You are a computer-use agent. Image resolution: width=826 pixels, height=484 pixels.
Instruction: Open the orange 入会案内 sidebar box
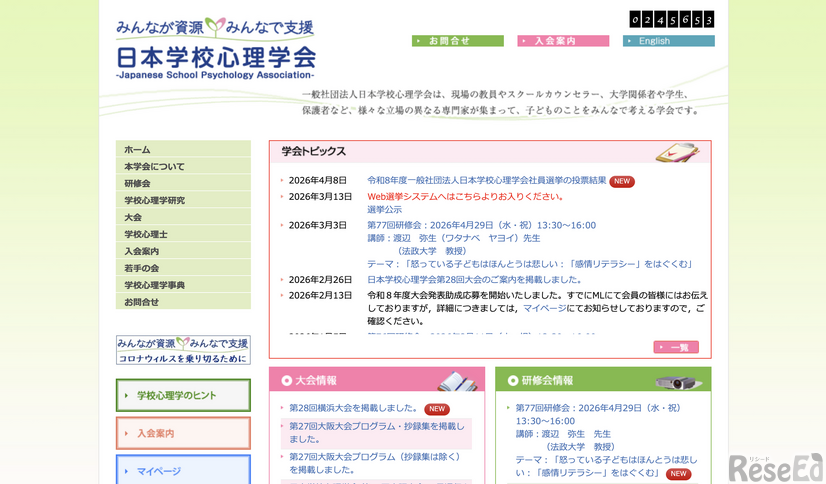click(183, 433)
